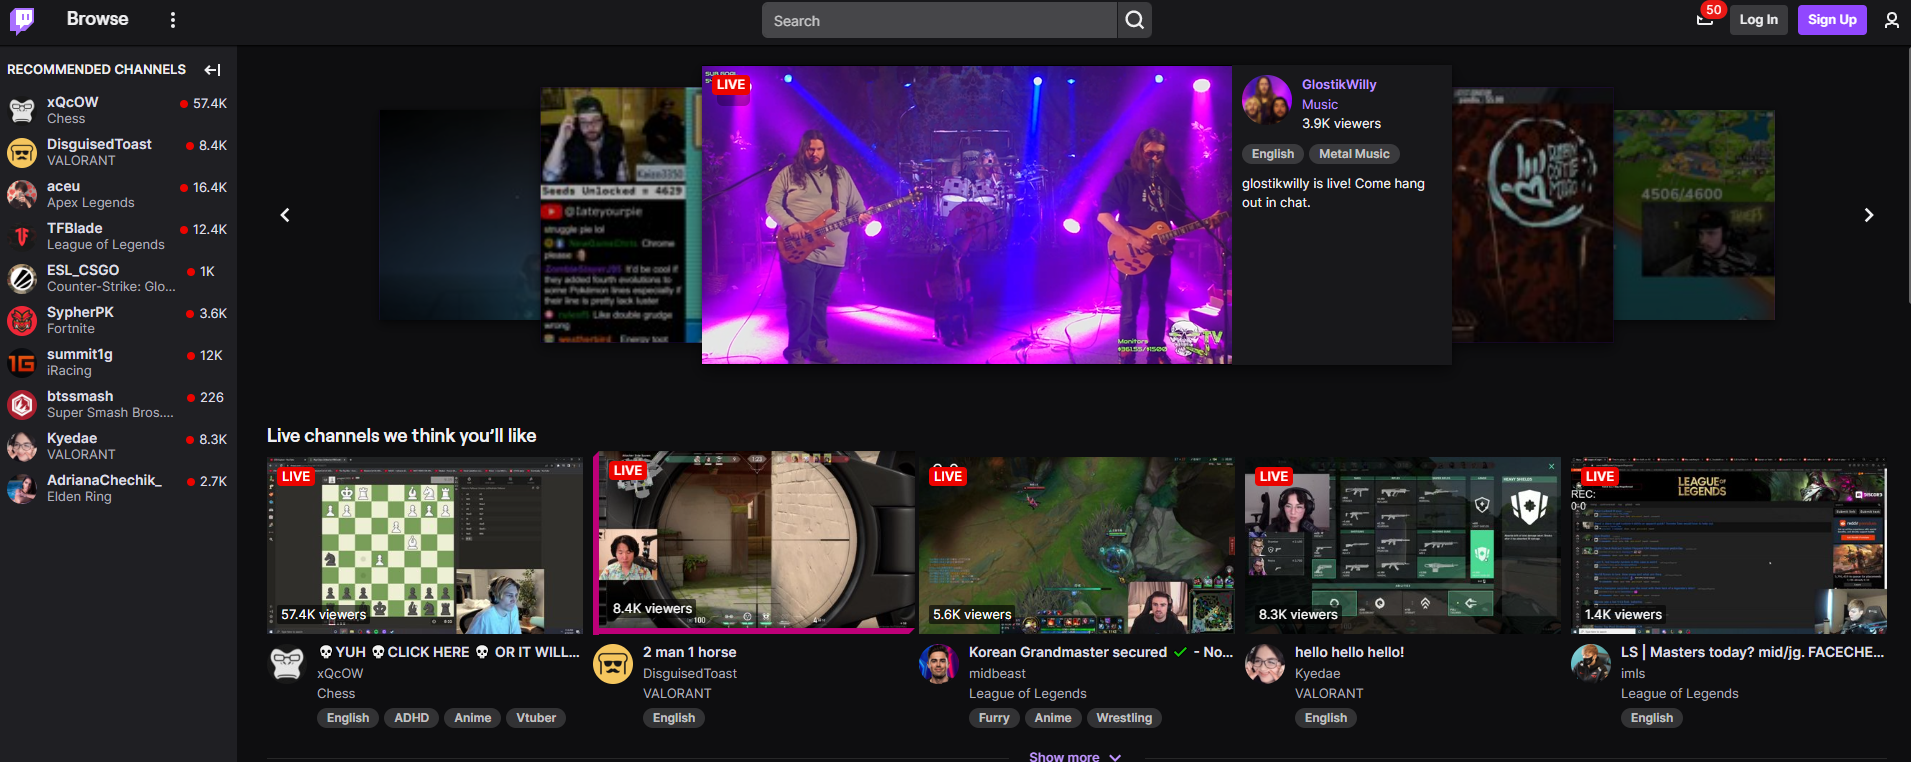
Task: Select the ADHD tag on xQcOW card
Action: tap(411, 718)
